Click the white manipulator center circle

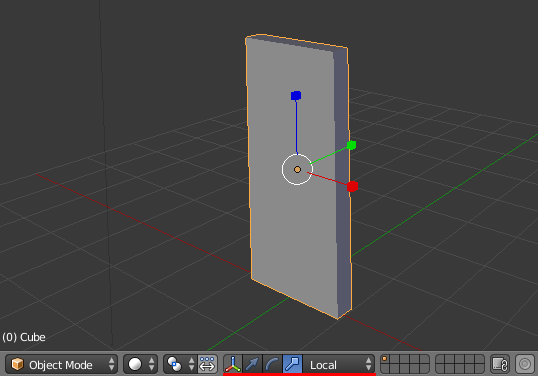click(x=297, y=169)
